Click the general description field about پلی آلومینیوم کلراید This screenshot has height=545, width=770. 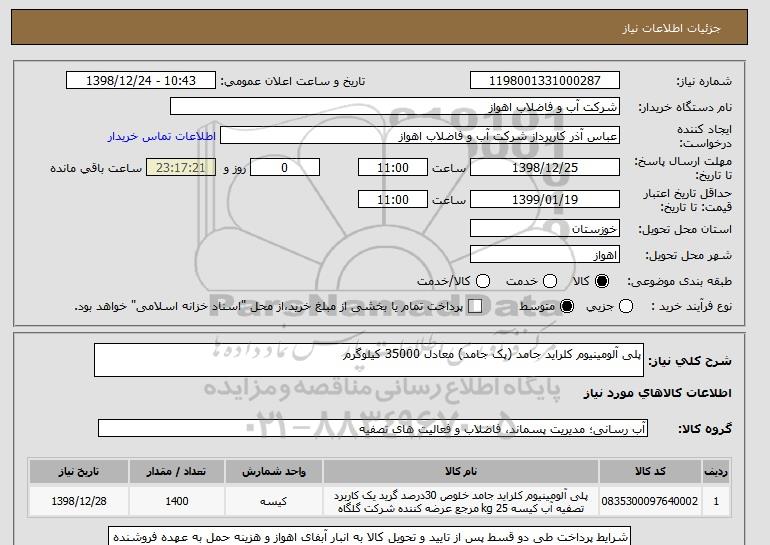point(369,360)
